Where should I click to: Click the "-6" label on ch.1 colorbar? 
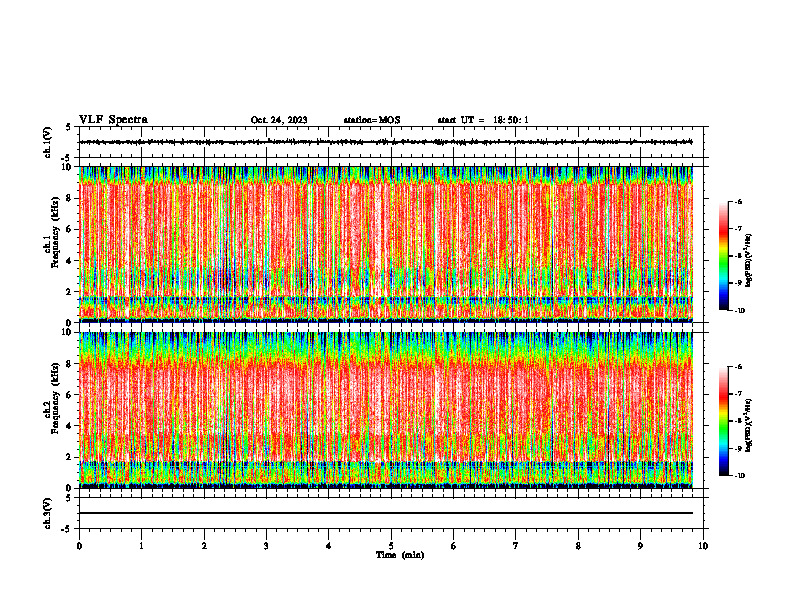click(x=738, y=202)
